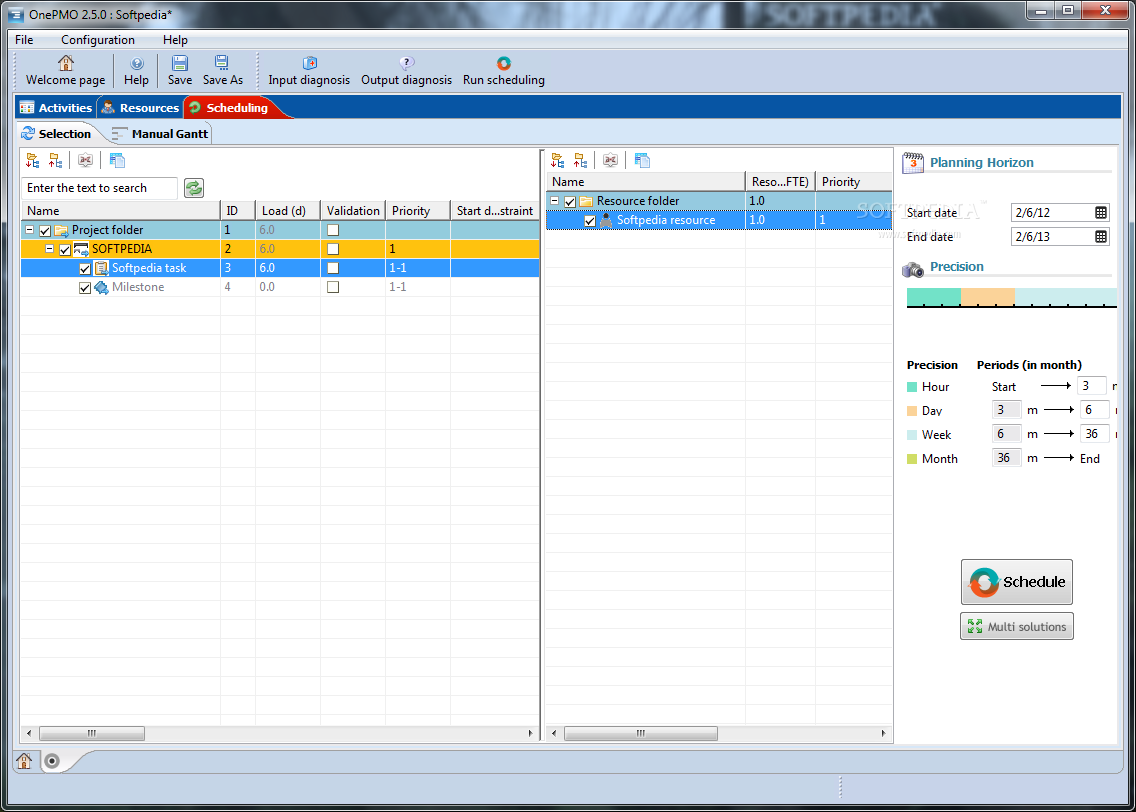Screen dimensions: 1136x812
Task: Click the orange Day segment of precision bar
Action: tap(987, 296)
